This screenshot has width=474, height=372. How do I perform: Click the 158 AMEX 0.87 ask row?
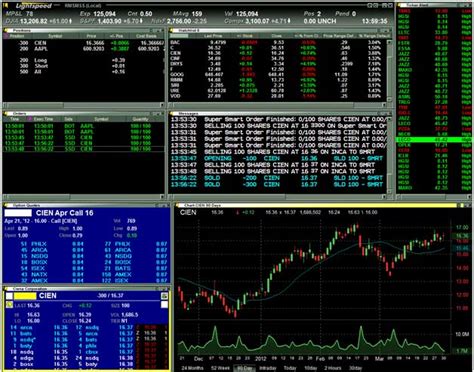[136, 274]
